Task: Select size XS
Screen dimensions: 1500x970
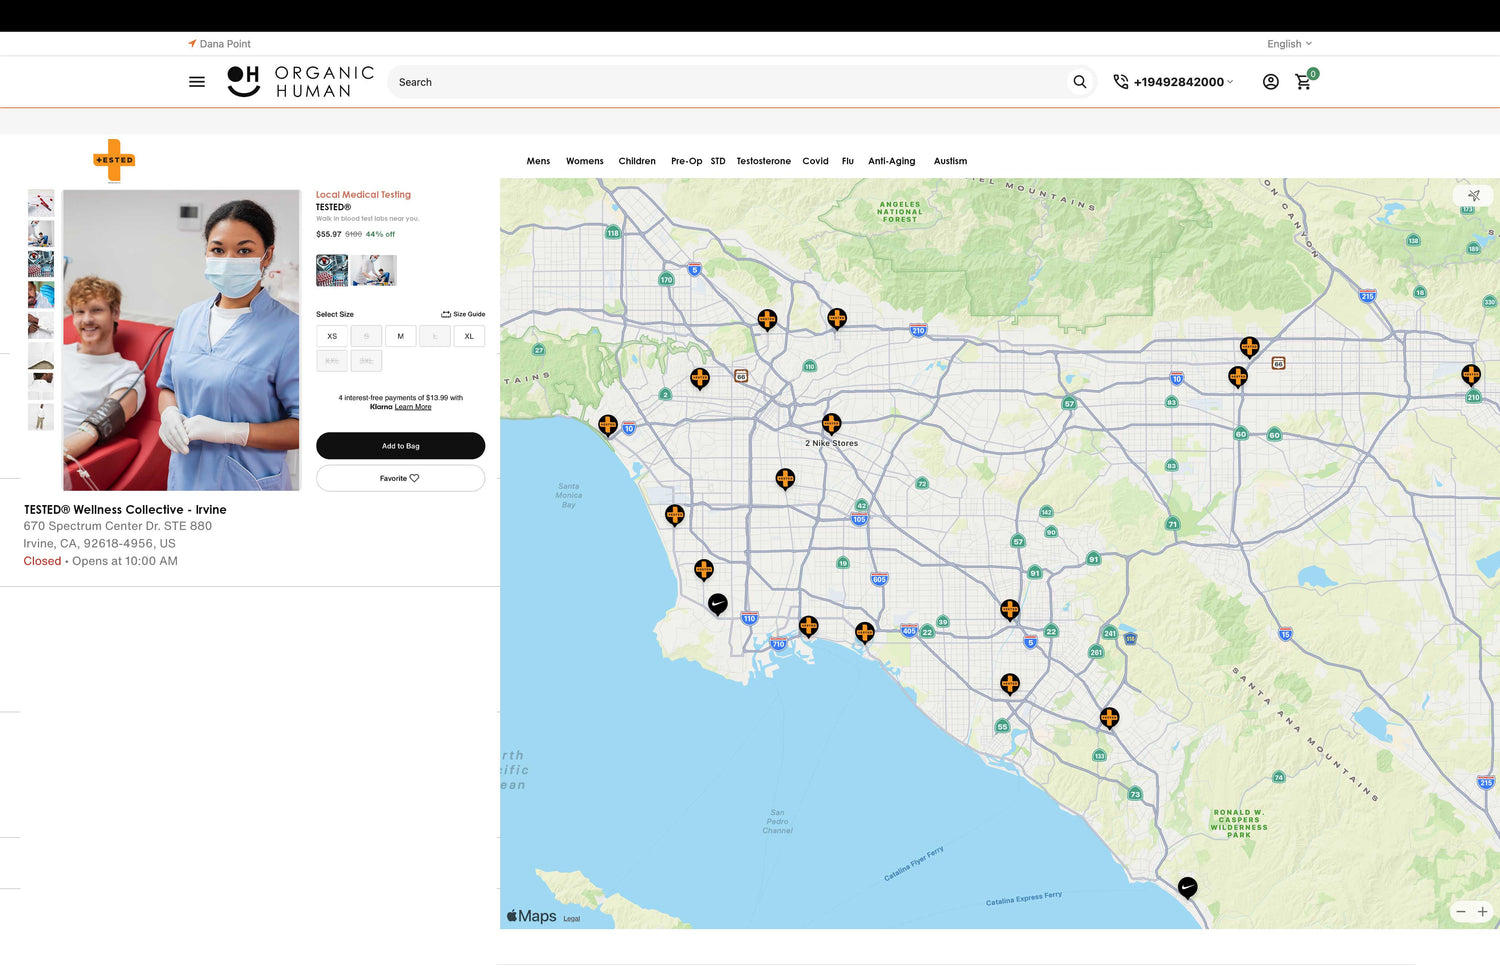Action: coord(332,336)
